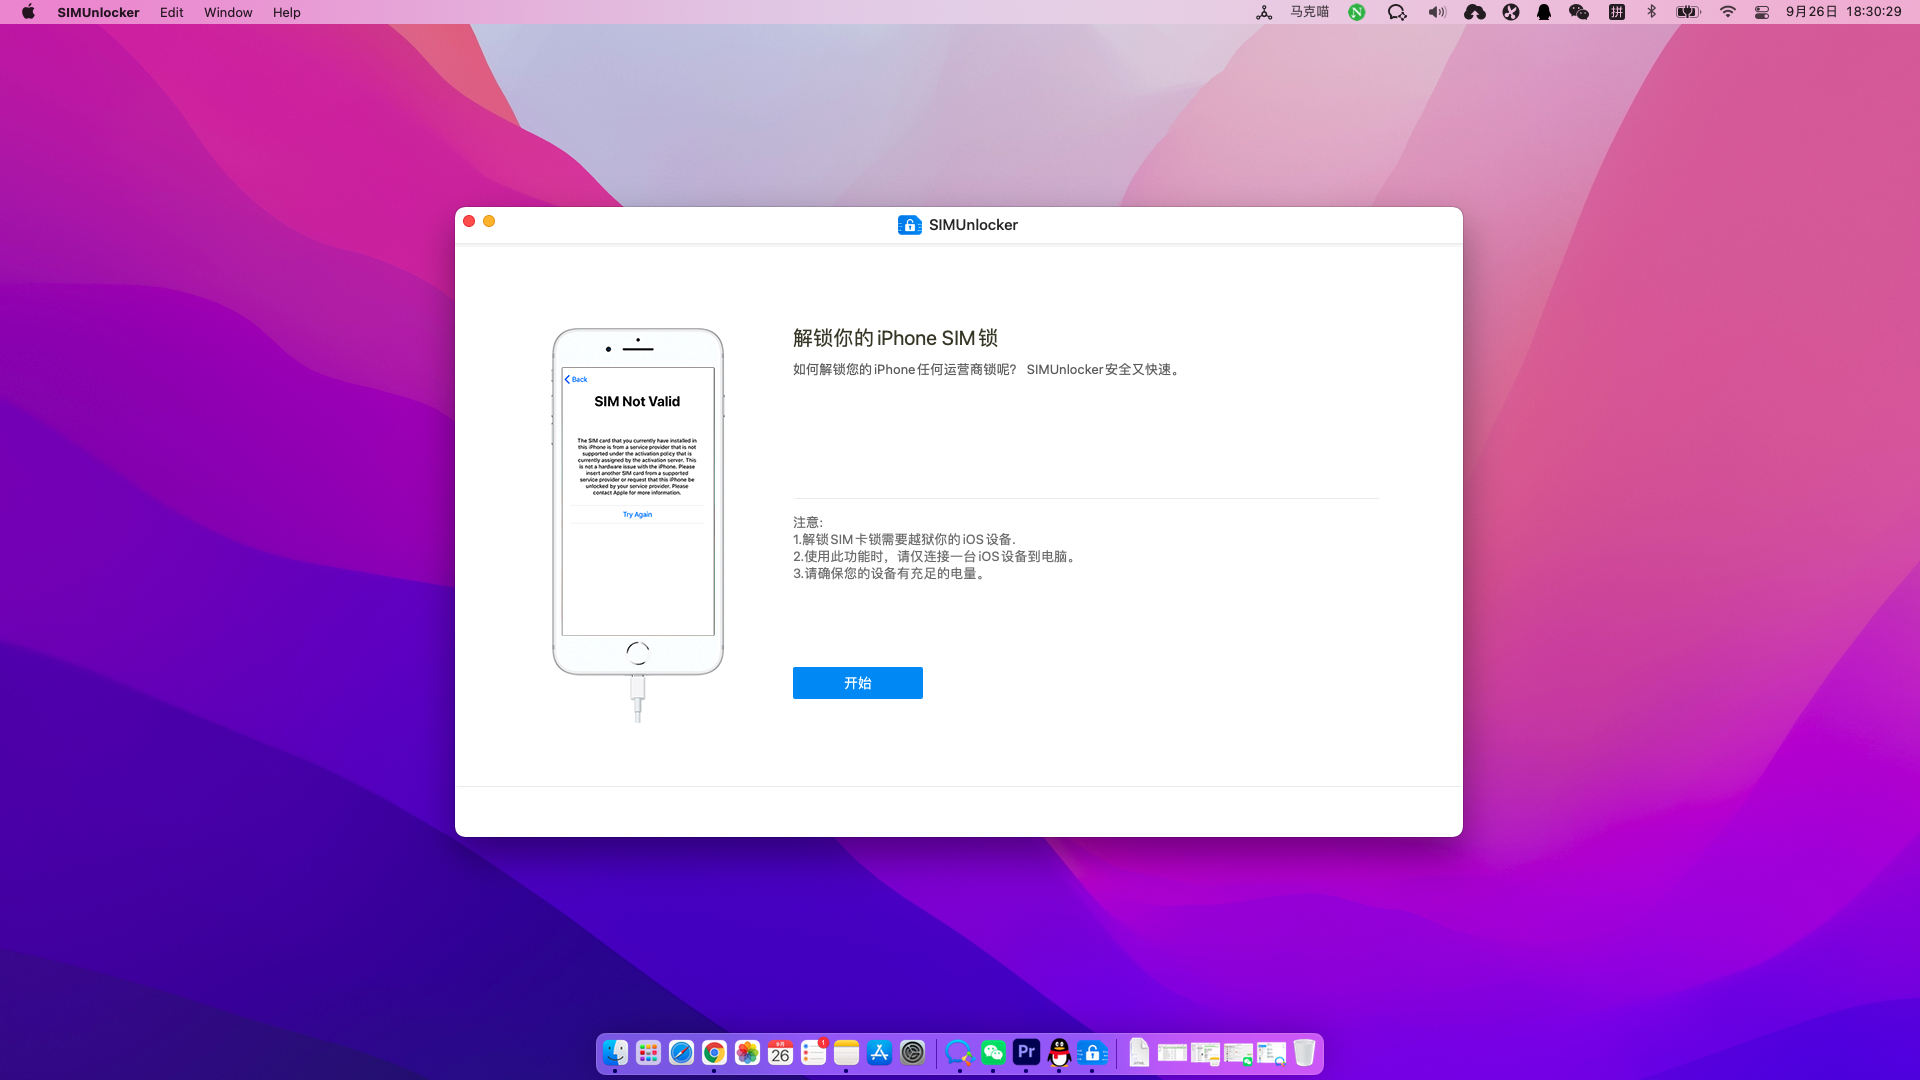Open the Trash in the Dock
Viewport: 1920px width, 1080px height.
click(1304, 1052)
